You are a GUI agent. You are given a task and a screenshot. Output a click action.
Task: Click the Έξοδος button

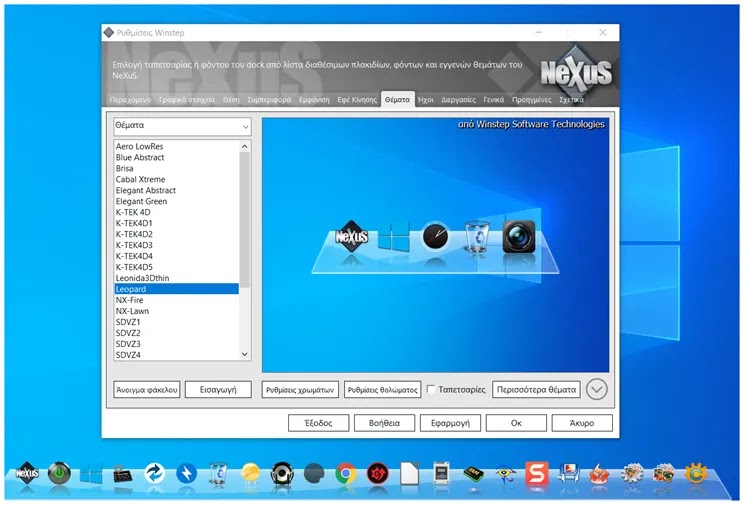pyautogui.click(x=318, y=423)
